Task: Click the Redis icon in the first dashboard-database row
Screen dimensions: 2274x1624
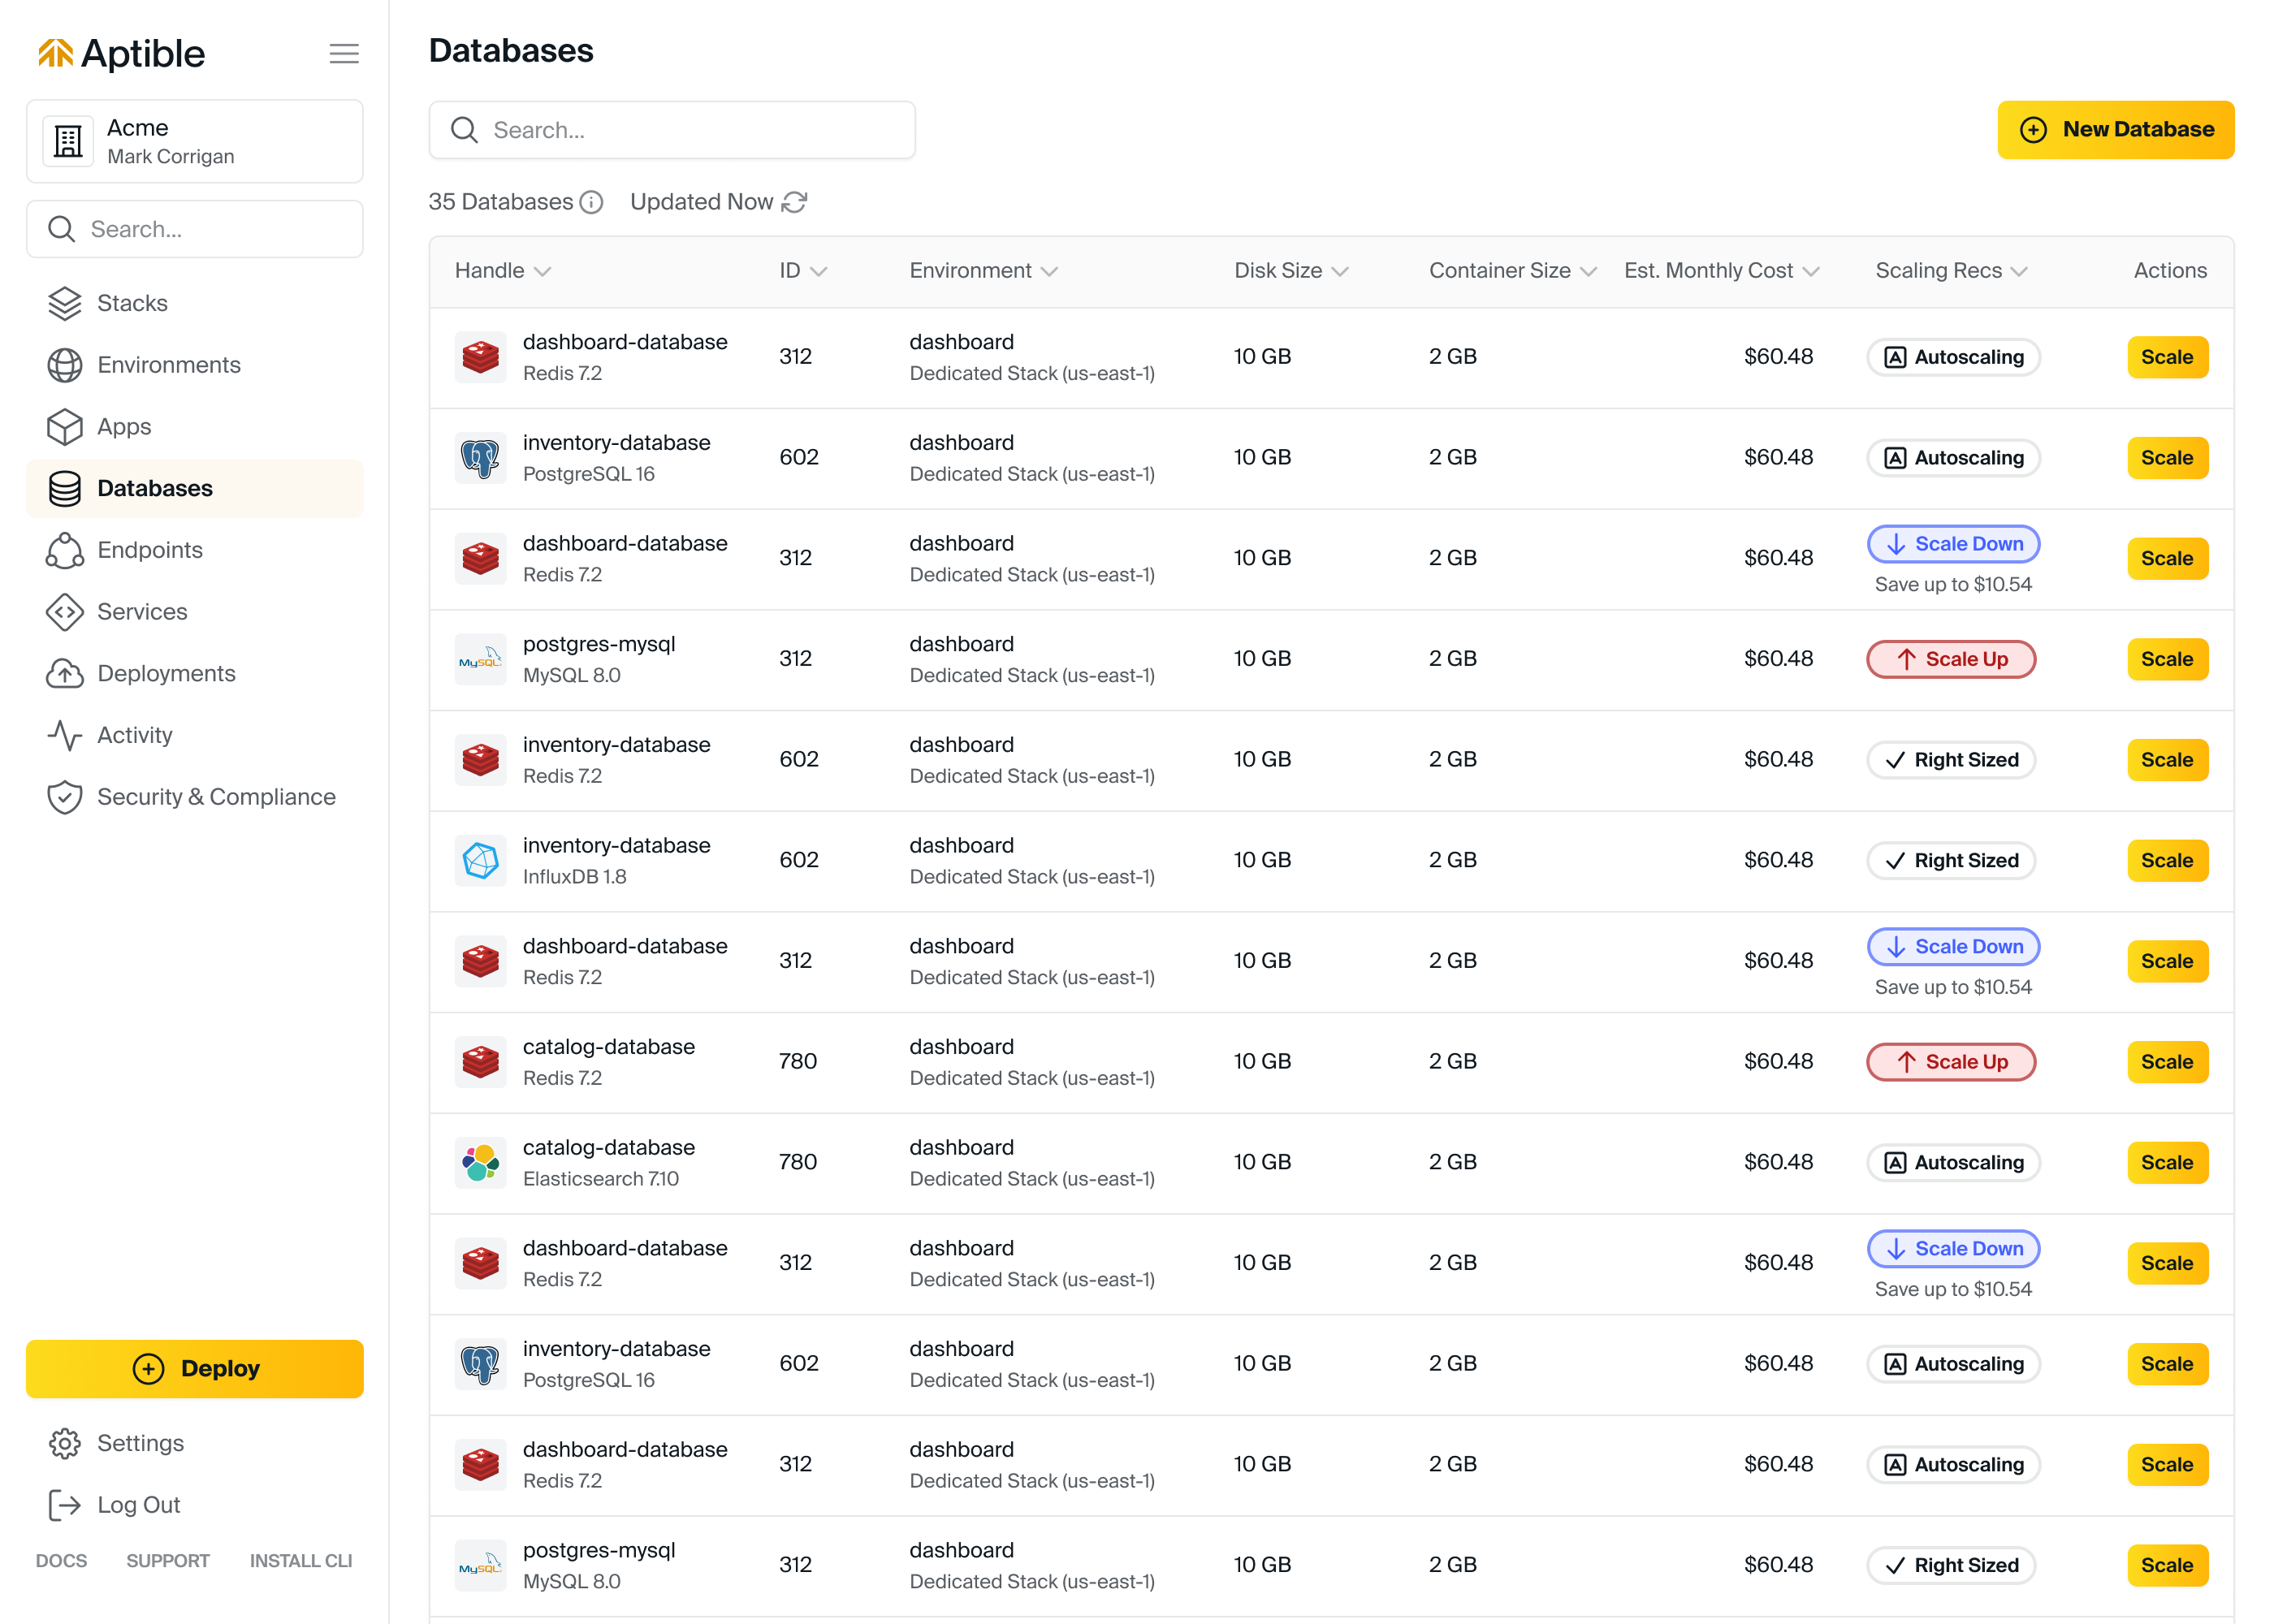Action: click(x=481, y=357)
